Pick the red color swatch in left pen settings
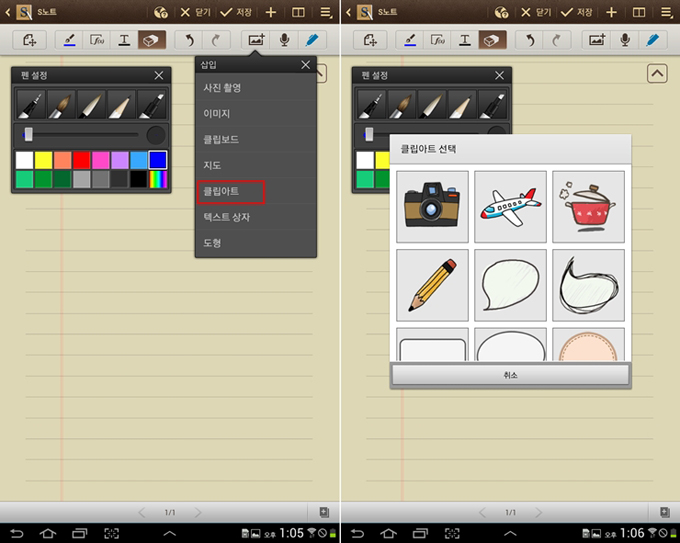This screenshot has height=543, width=680. pos(82,160)
